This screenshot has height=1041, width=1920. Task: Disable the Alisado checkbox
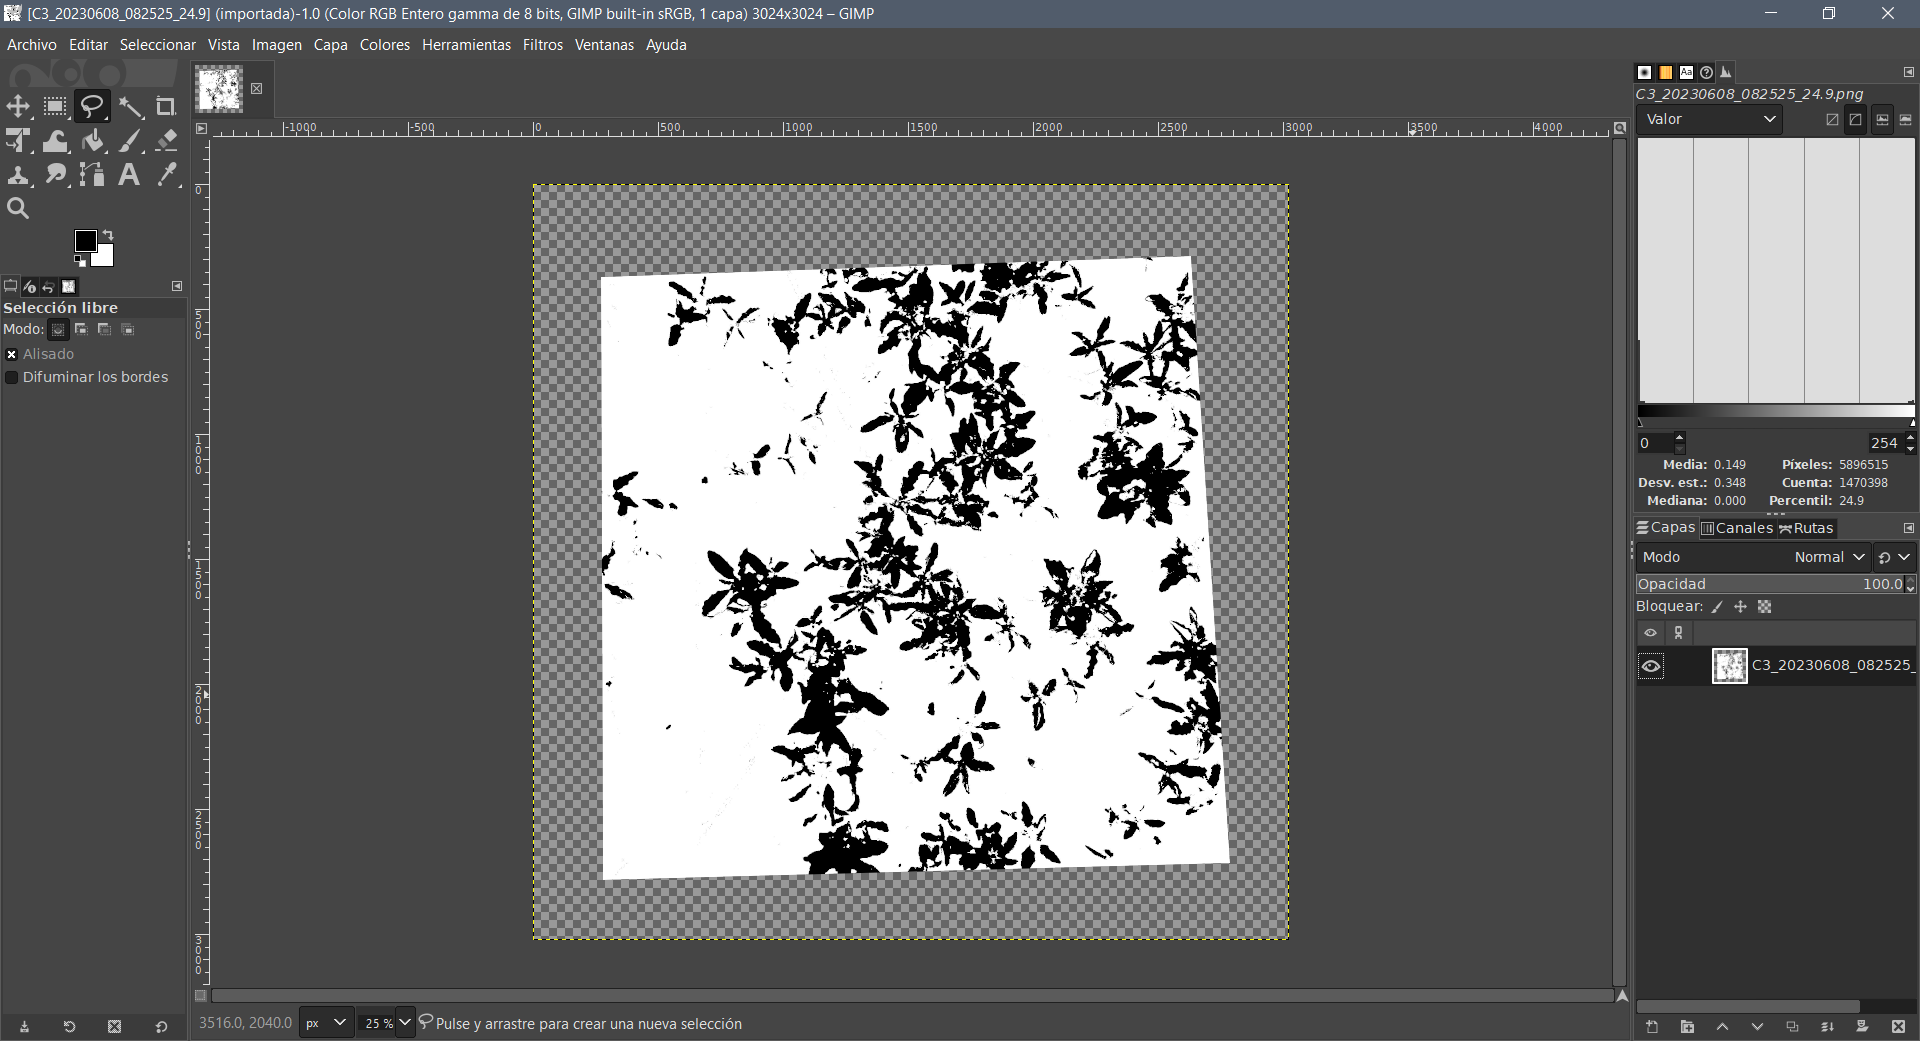tap(12, 354)
